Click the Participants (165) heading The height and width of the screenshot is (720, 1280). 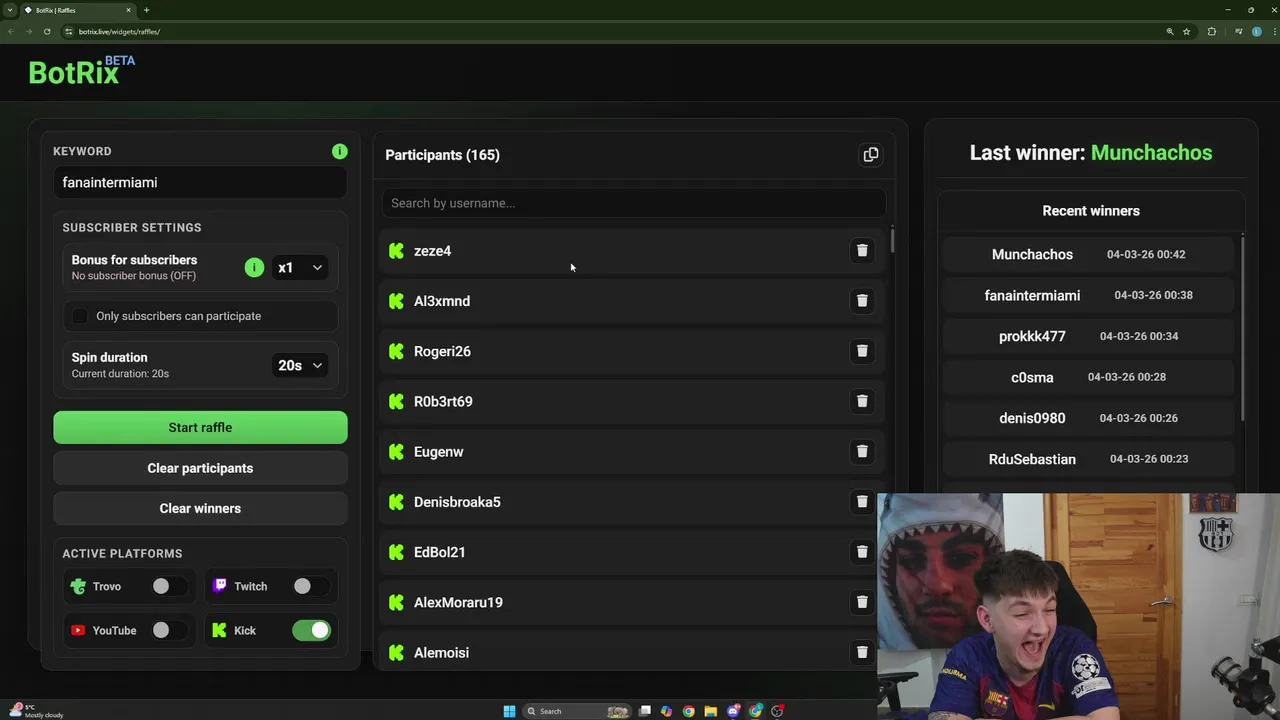[x=442, y=155]
